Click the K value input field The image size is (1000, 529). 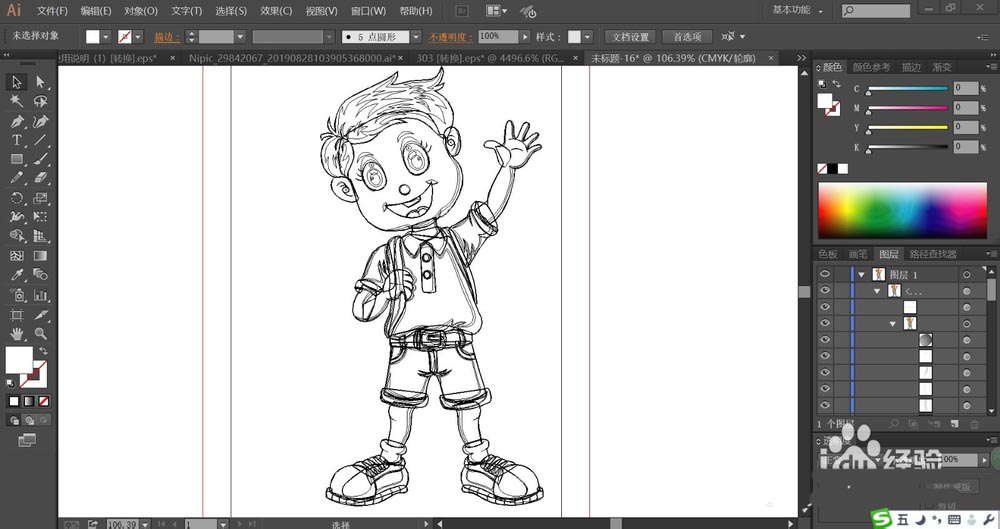coord(966,147)
